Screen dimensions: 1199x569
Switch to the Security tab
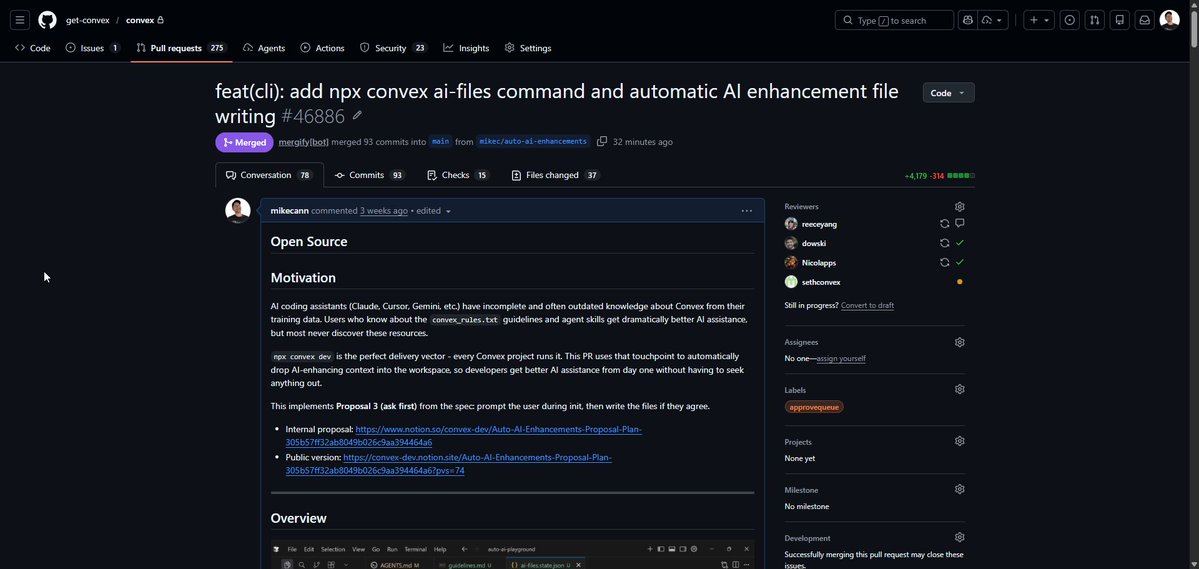[393, 47]
